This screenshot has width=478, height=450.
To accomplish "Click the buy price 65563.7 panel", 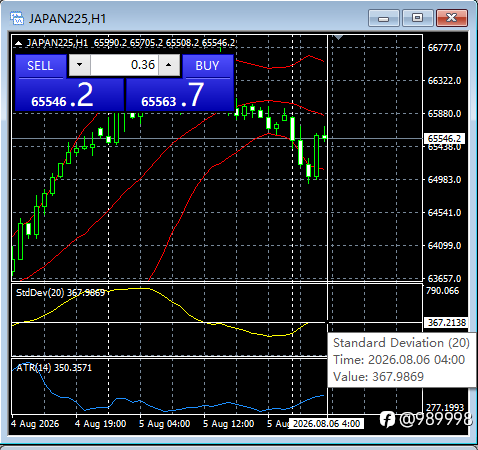I will pos(179,95).
